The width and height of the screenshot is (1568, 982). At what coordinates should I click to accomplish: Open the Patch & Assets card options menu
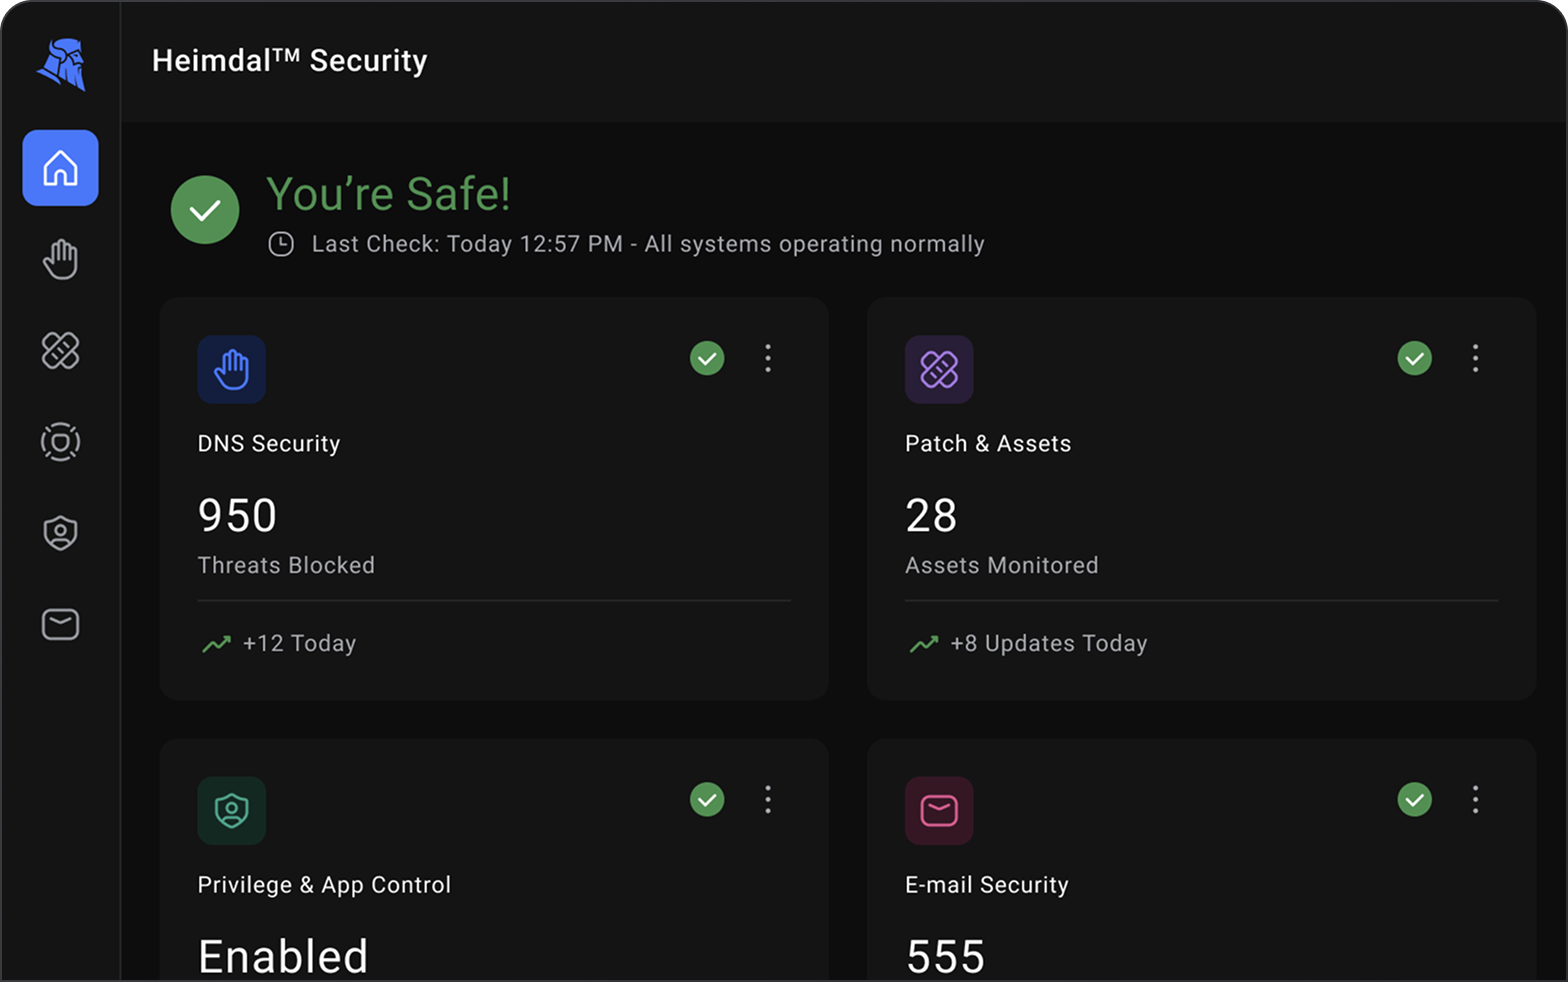tap(1475, 358)
